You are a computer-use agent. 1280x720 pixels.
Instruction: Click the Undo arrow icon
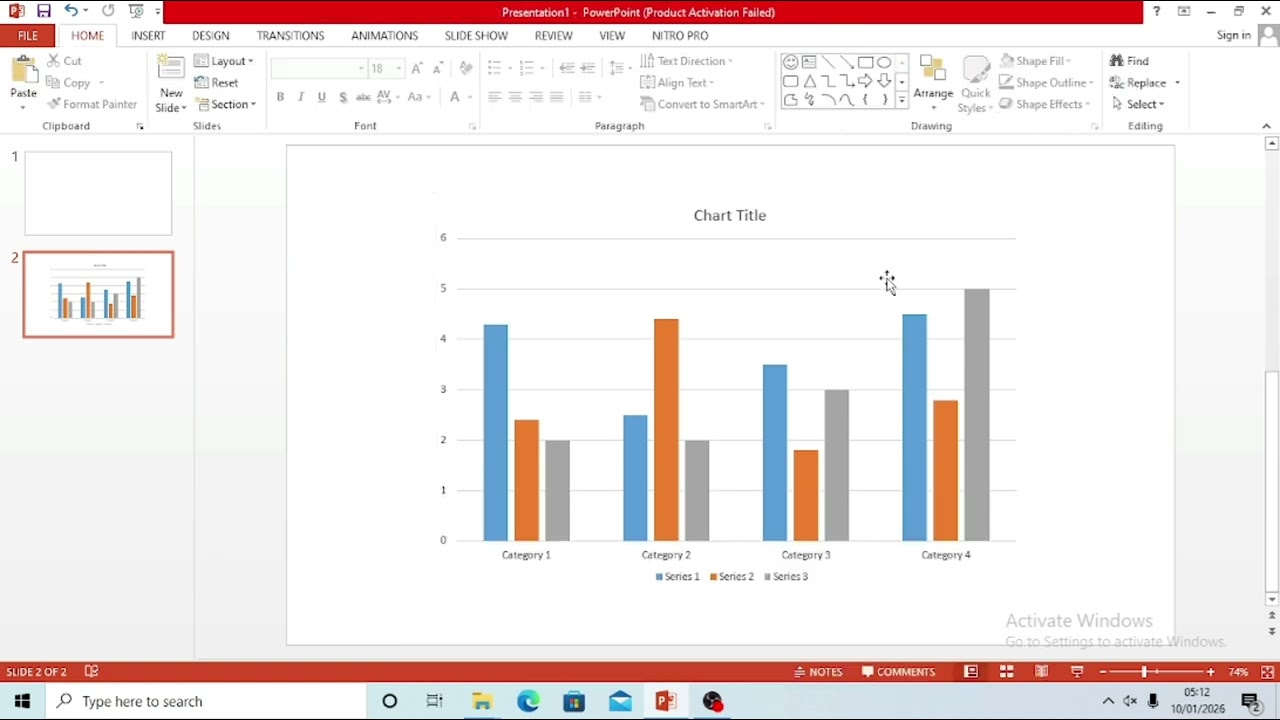click(x=70, y=11)
